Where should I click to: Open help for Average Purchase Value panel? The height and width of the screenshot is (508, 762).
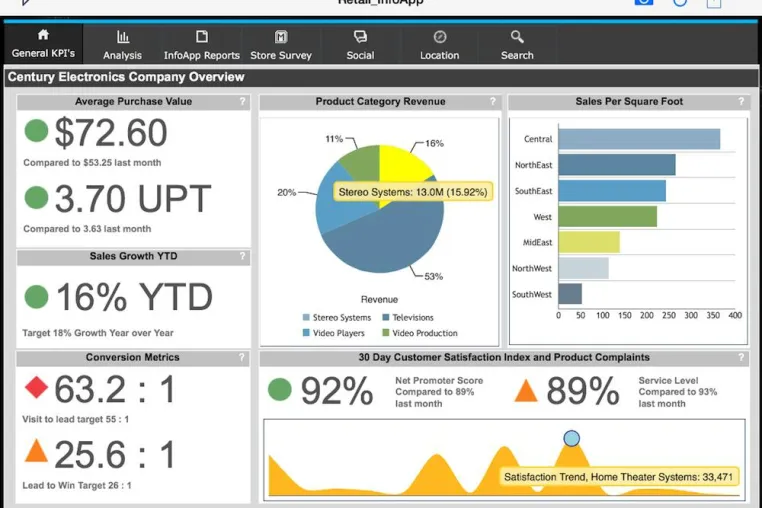(242, 102)
